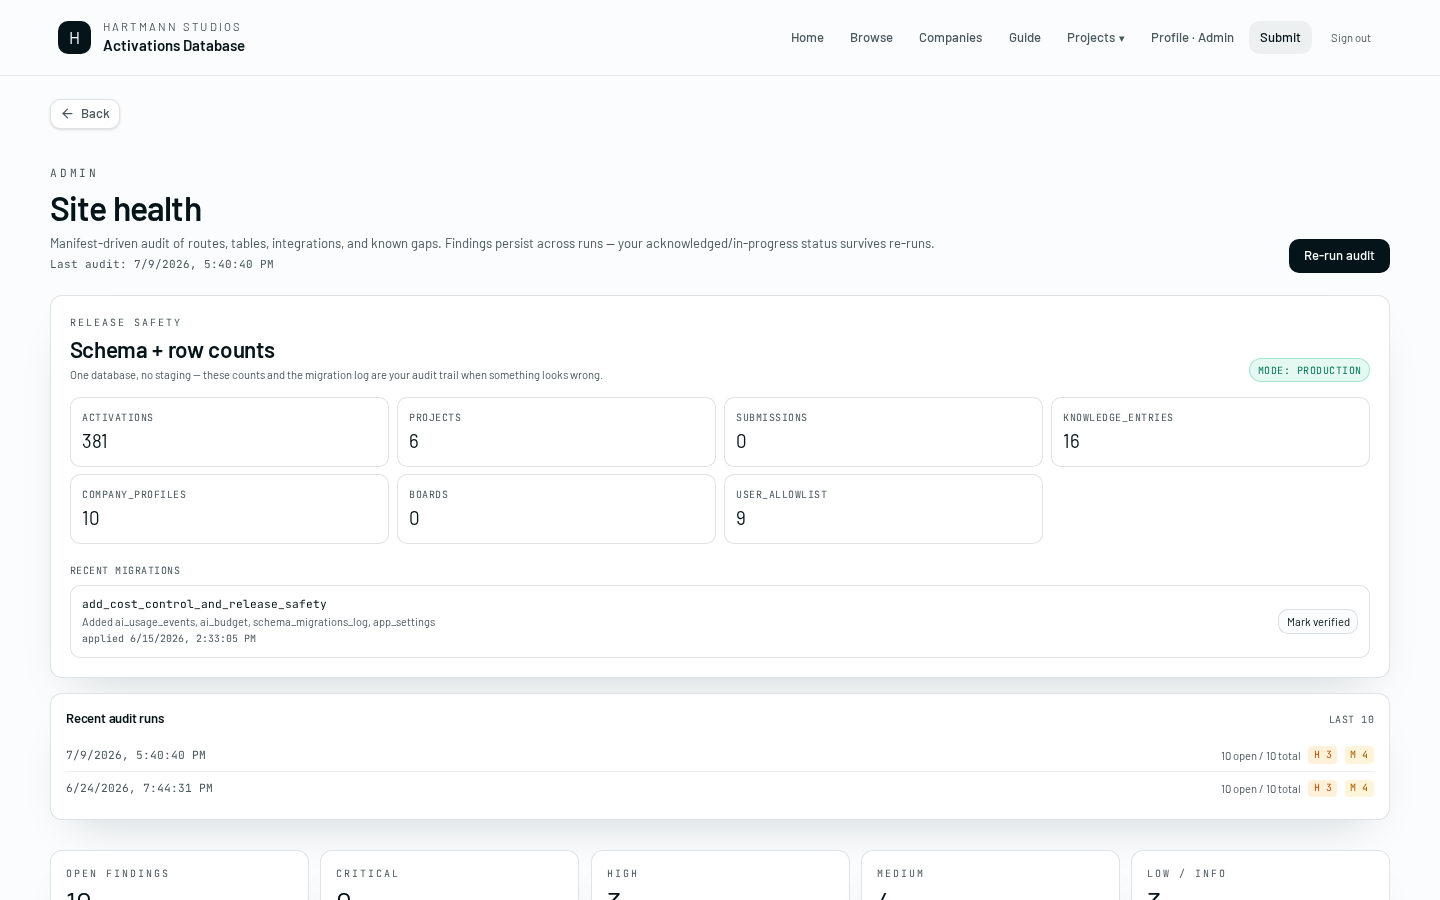The width and height of the screenshot is (1440, 900).
Task: Click the Hartmann Studios H logo icon
Action: pyautogui.click(x=74, y=38)
